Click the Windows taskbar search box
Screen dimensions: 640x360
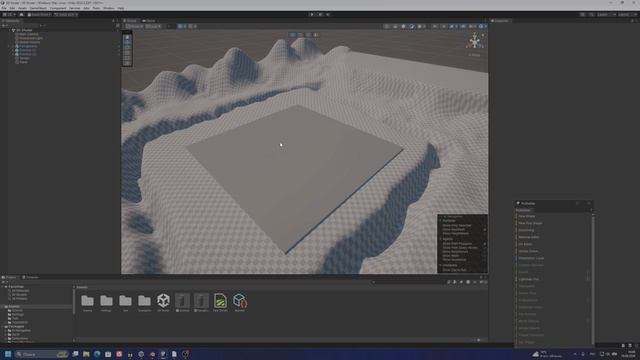click(x=41, y=354)
